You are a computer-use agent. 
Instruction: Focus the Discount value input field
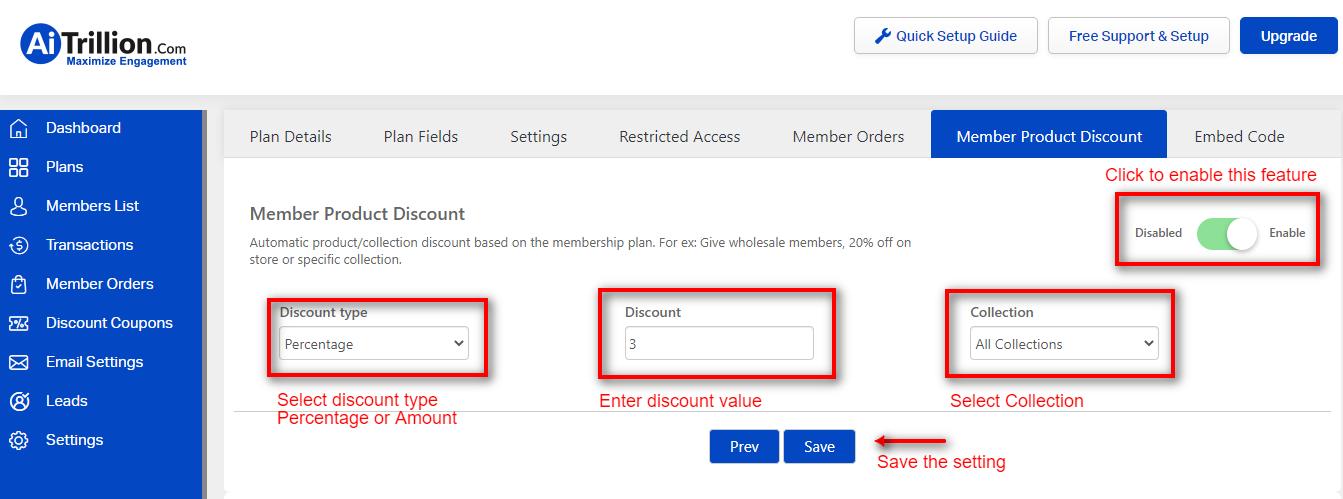pyautogui.click(x=719, y=344)
